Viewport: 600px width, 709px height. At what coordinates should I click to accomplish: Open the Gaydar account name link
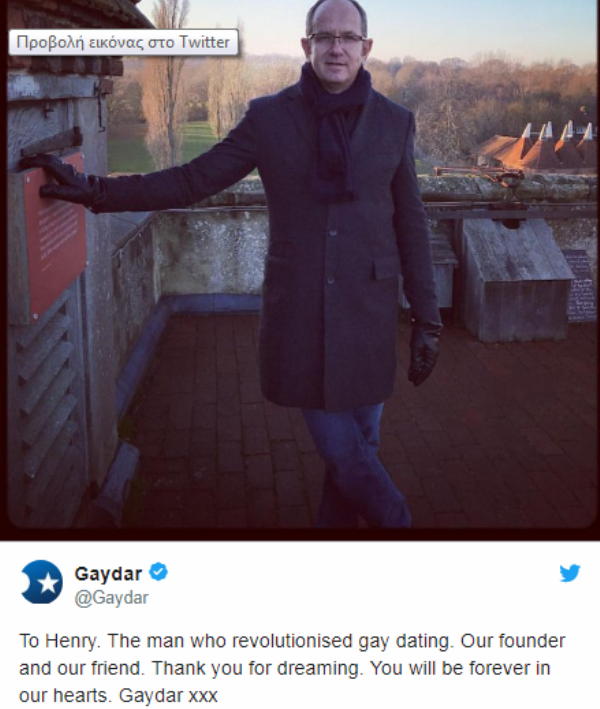[109, 573]
